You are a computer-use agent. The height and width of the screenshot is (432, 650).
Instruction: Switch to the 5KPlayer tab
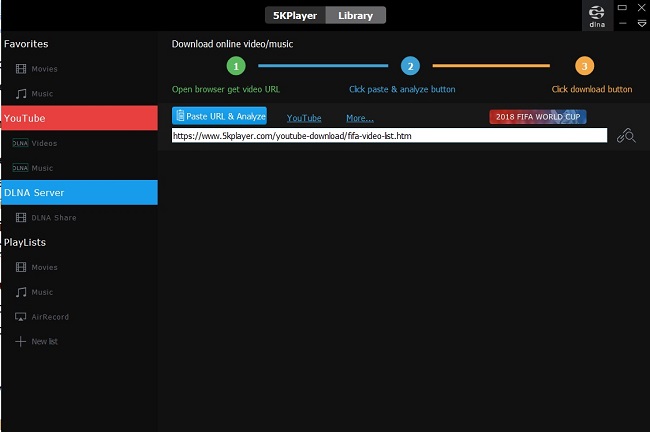tap(295, 15)
